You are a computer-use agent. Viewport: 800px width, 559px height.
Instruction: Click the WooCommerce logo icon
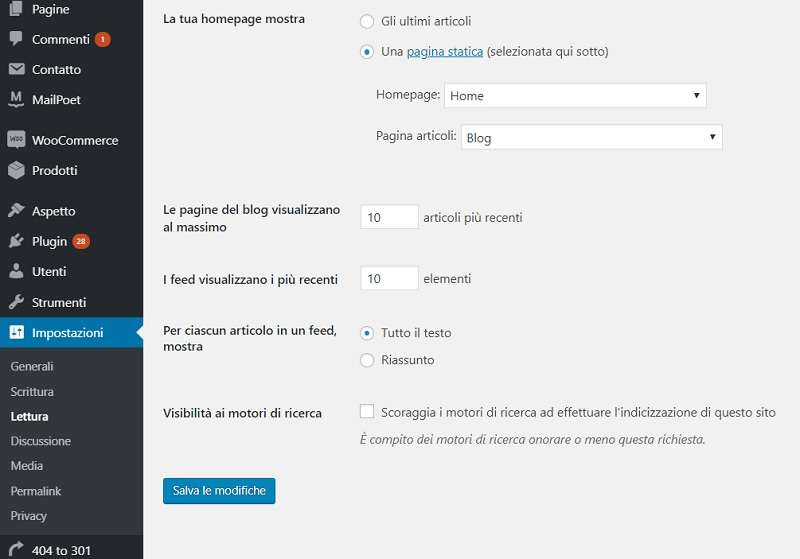pos(15,141)
